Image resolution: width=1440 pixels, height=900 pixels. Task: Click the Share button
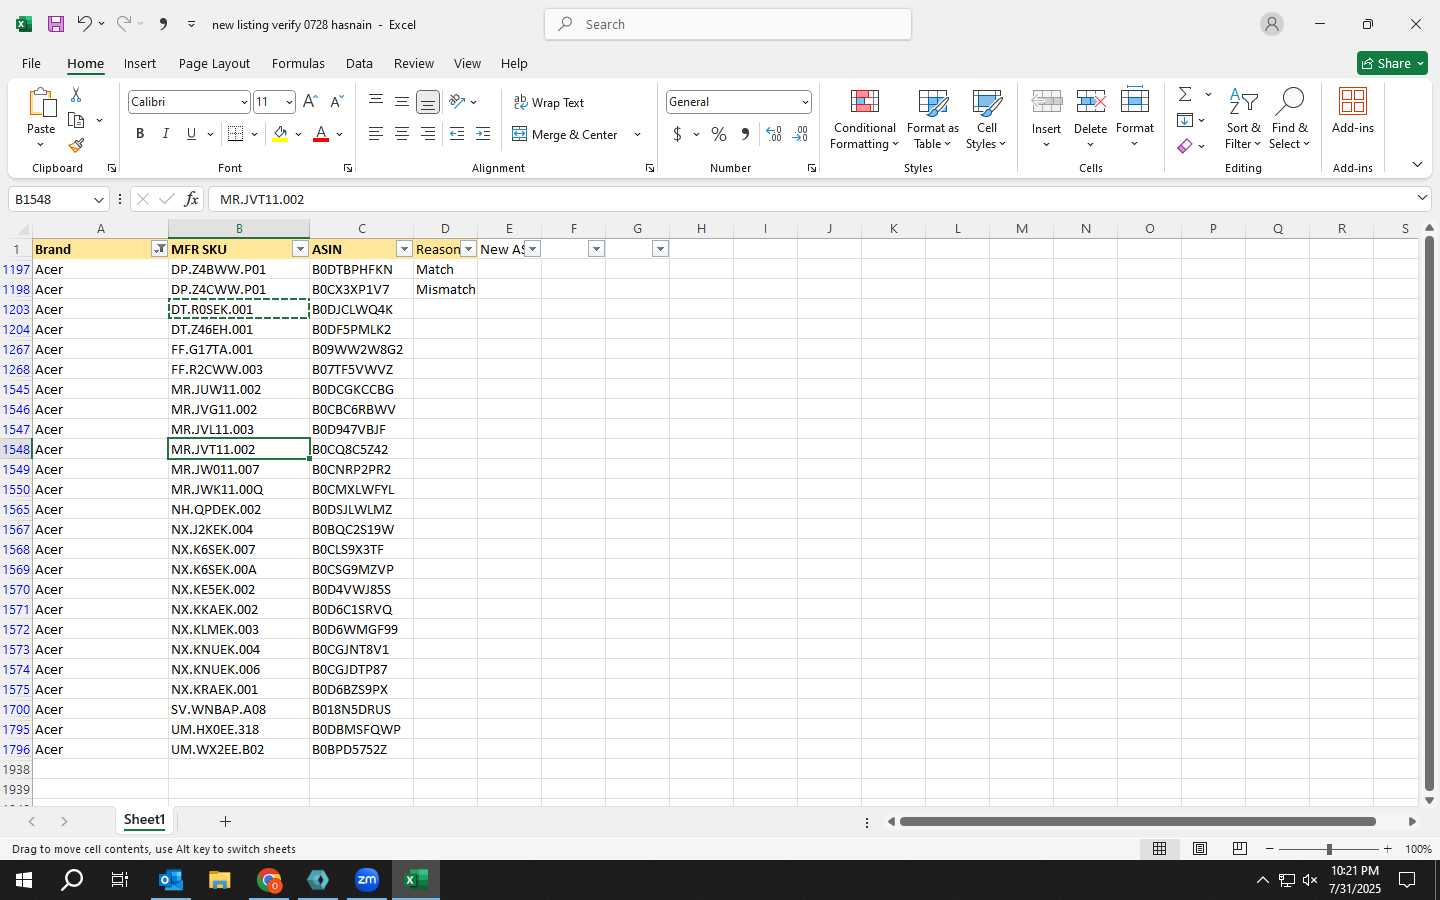1392,63
